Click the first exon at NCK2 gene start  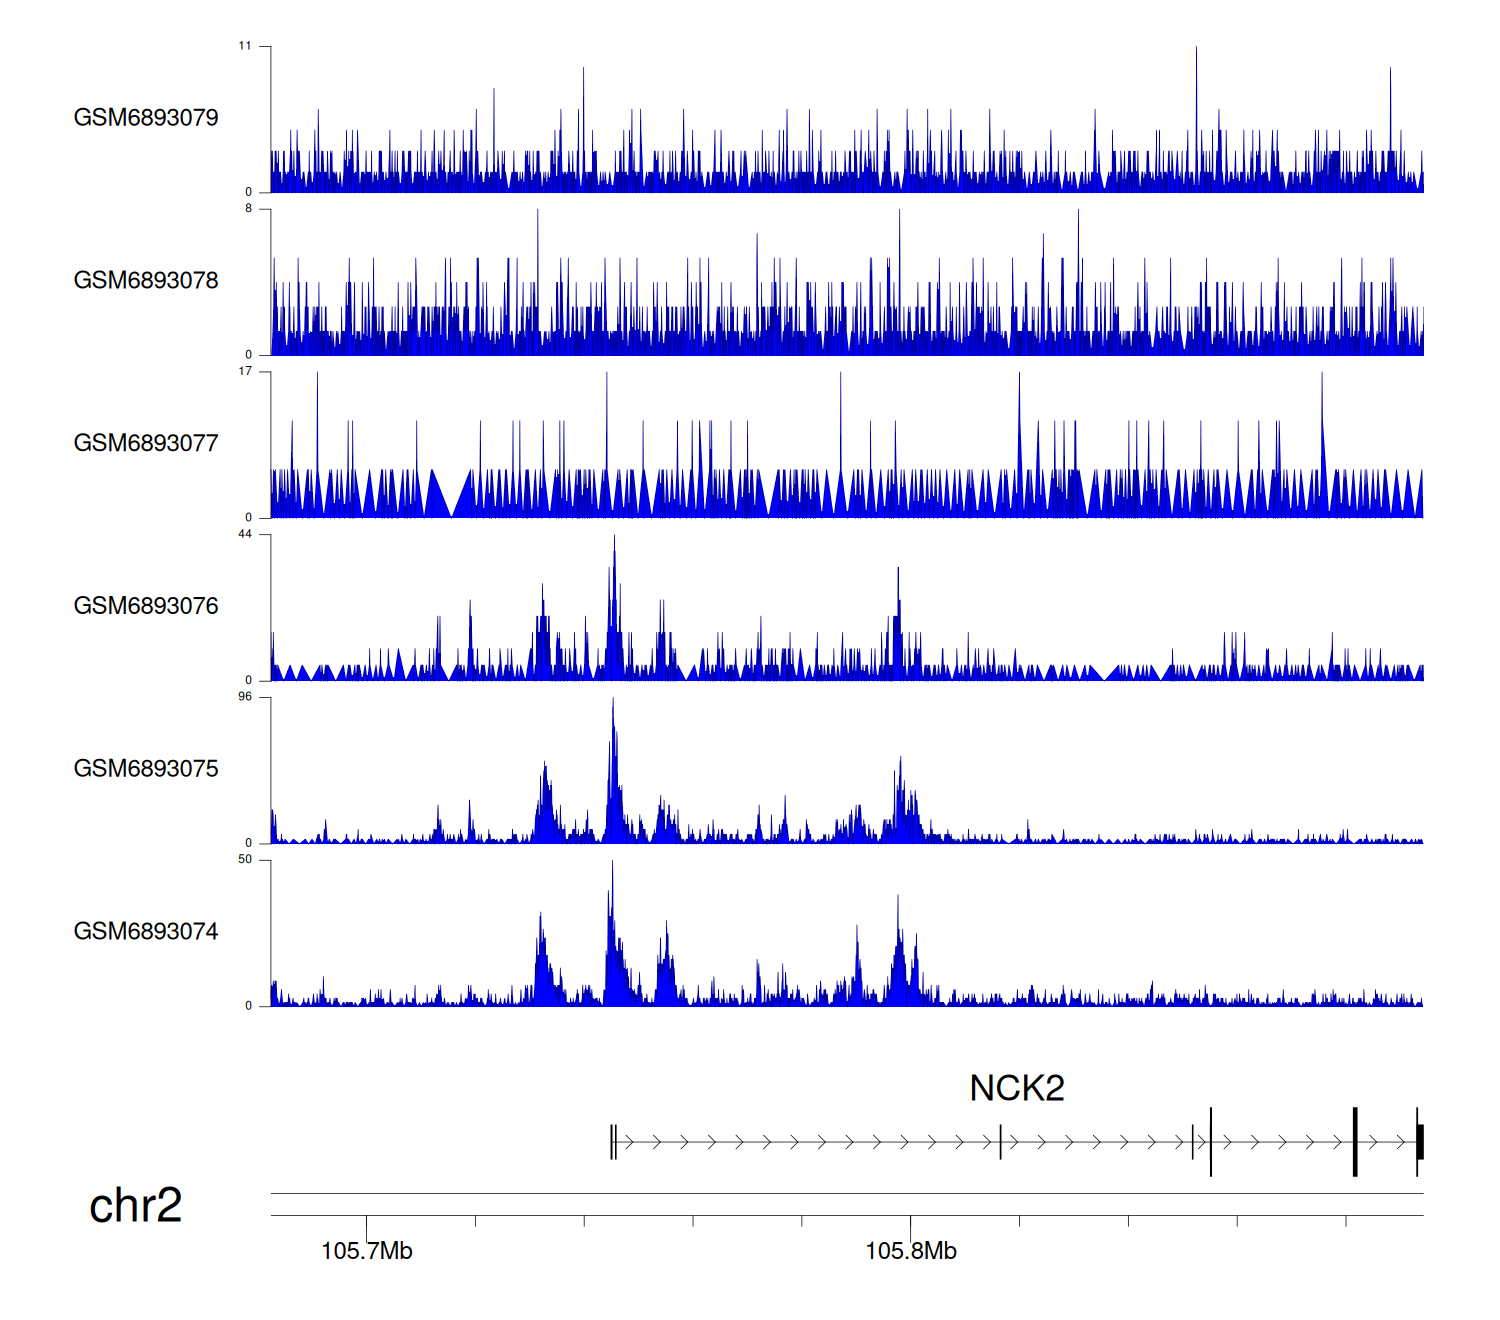pos(613,1142)
